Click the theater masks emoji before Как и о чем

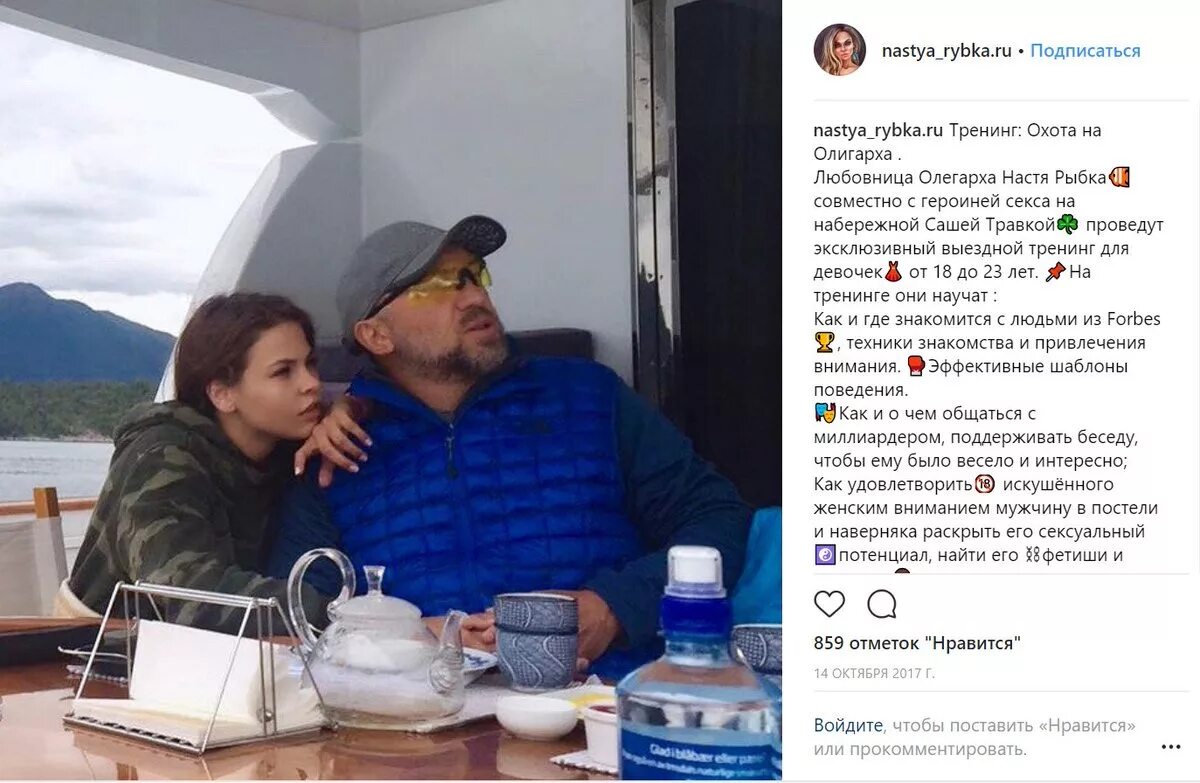825,414
